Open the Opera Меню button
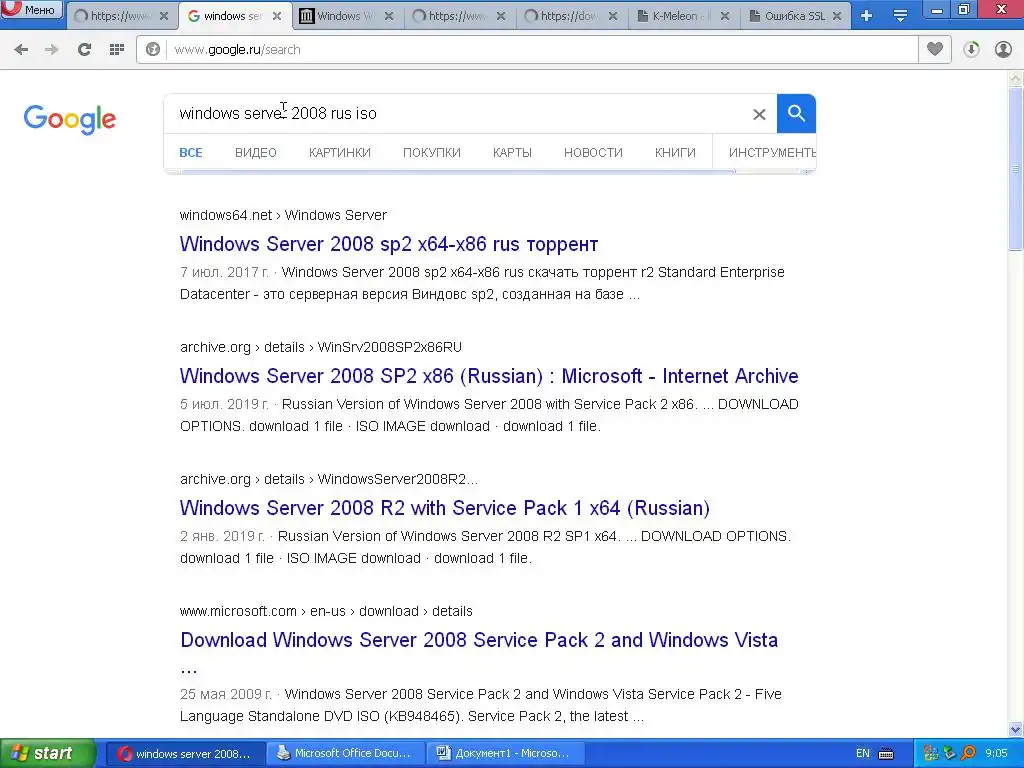 point(31,9)
